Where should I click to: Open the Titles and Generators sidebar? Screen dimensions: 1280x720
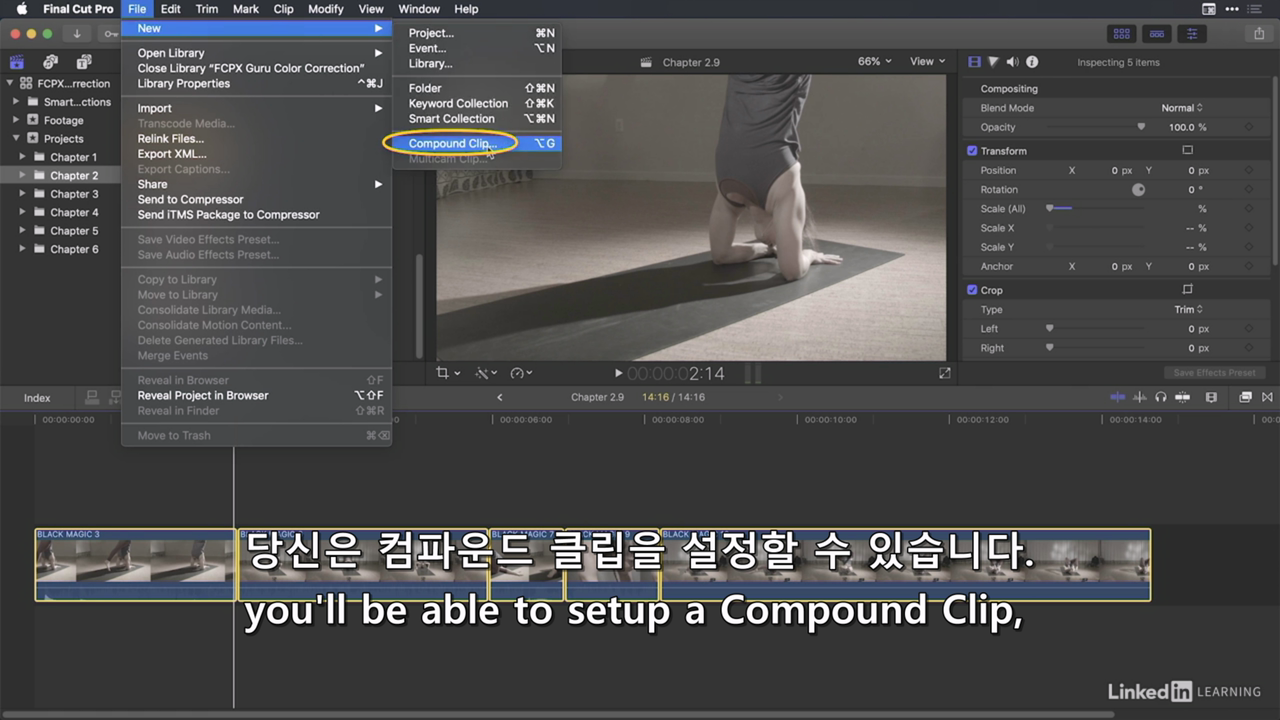coord(84,62)
